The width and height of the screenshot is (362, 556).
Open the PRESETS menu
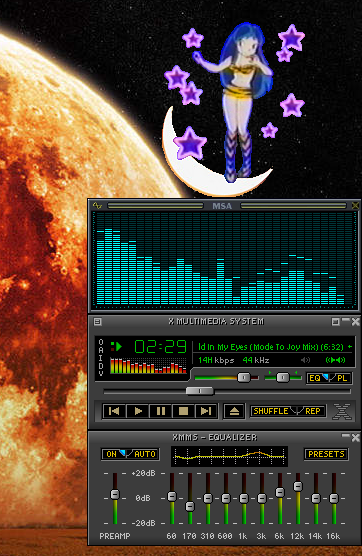point(326,454)
